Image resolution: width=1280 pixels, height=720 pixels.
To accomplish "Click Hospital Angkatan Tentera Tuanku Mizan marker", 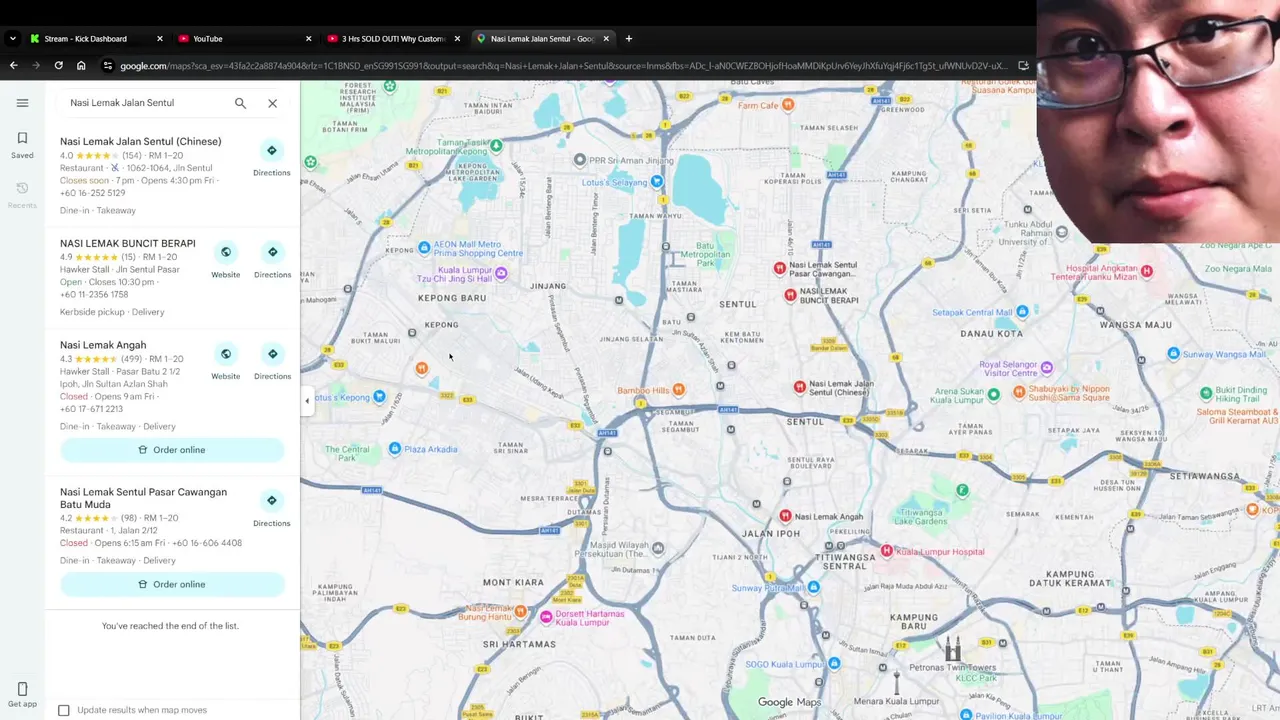I will (1147, 271).
